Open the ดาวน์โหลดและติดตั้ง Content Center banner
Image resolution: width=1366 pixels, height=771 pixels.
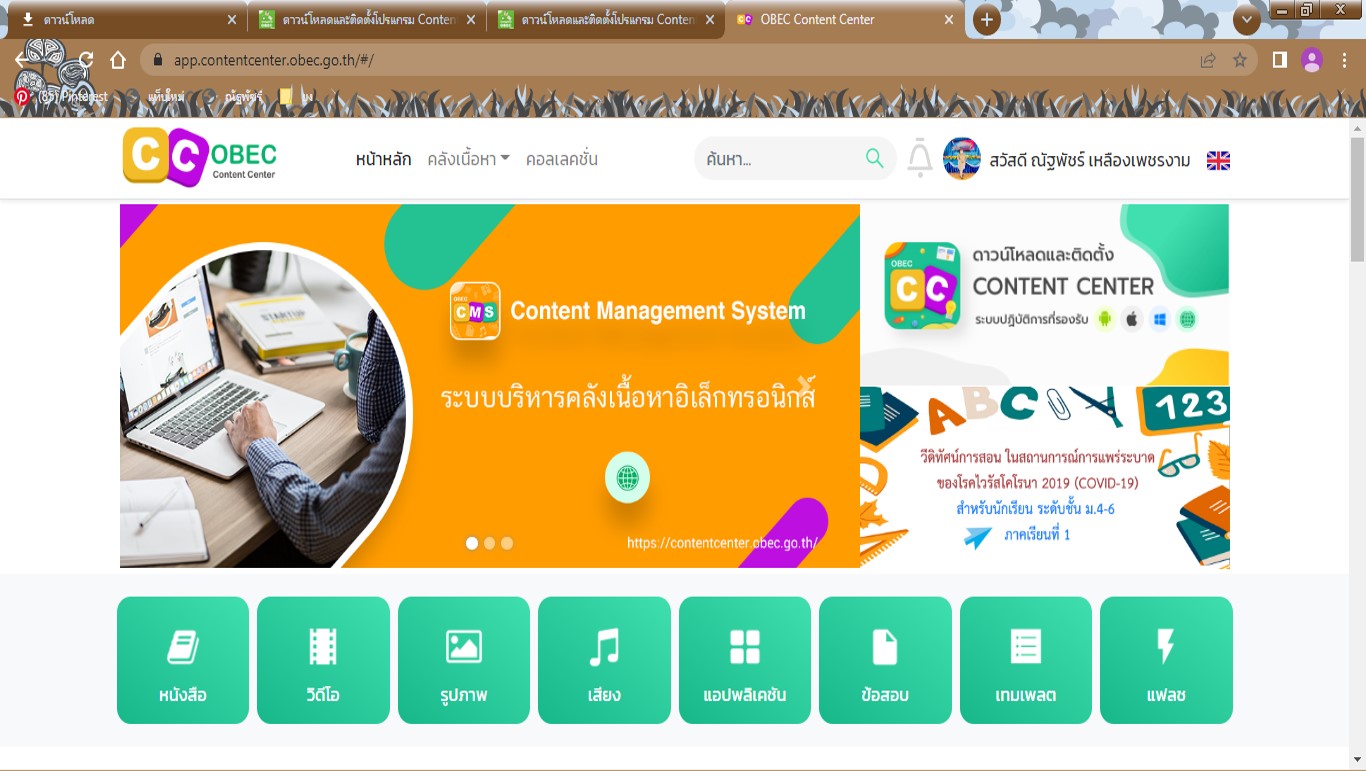tap(1045, 295)
